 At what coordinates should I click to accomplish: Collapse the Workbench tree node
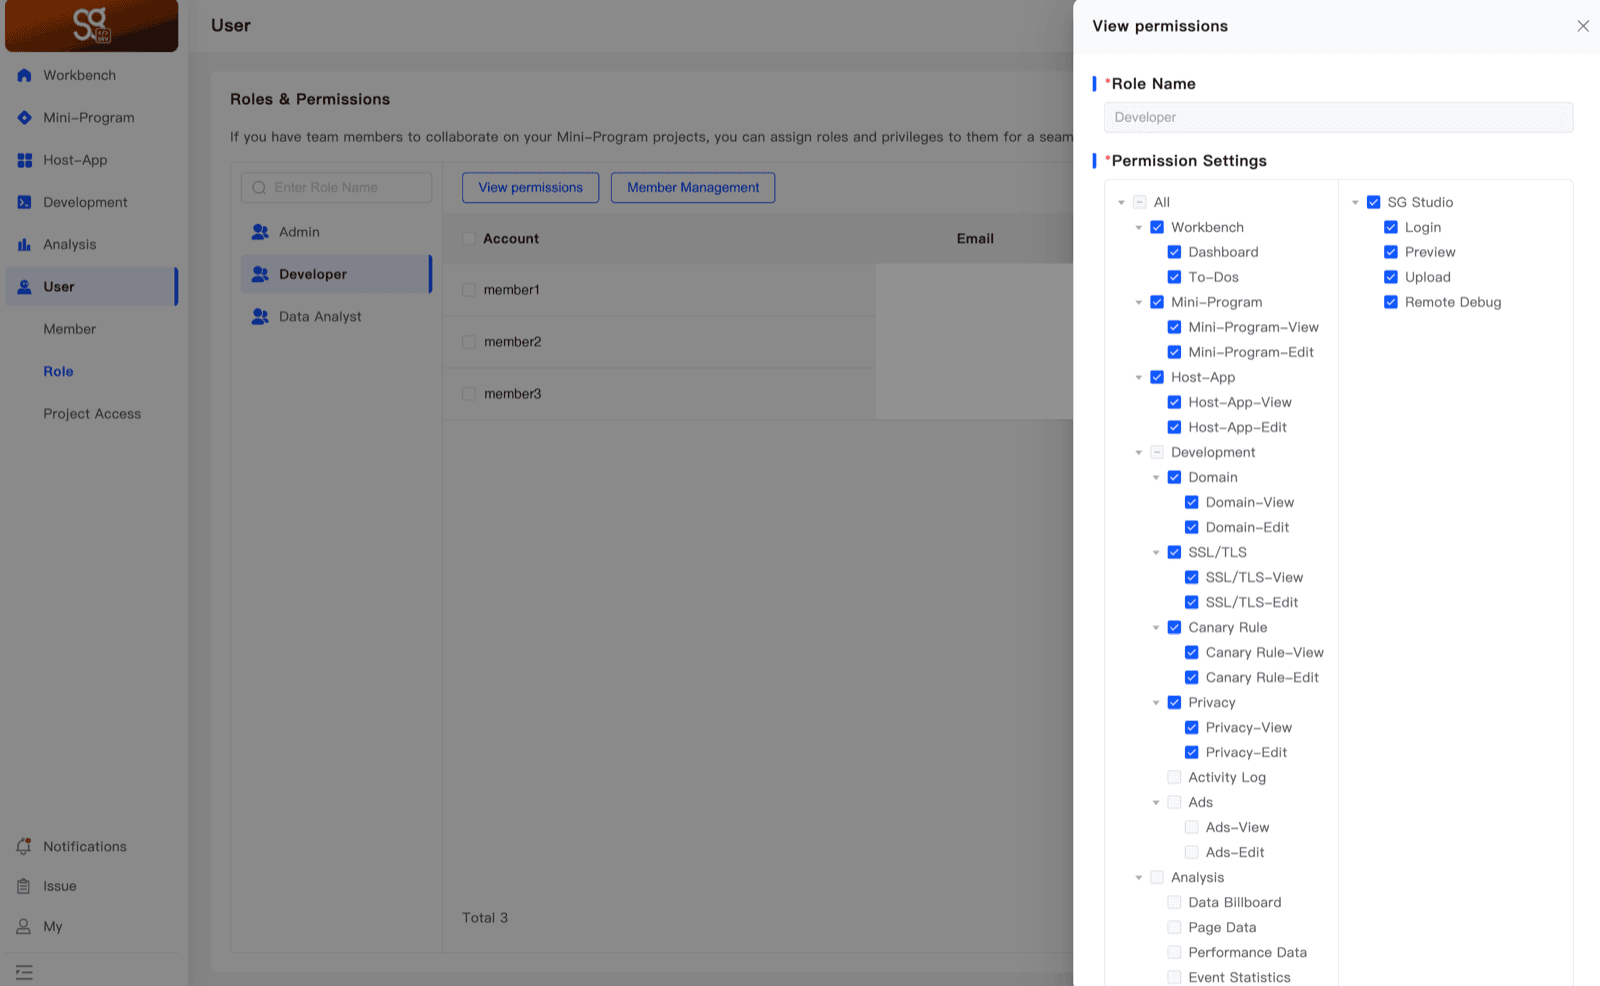pyautogui.click(x=1139, y=228)
